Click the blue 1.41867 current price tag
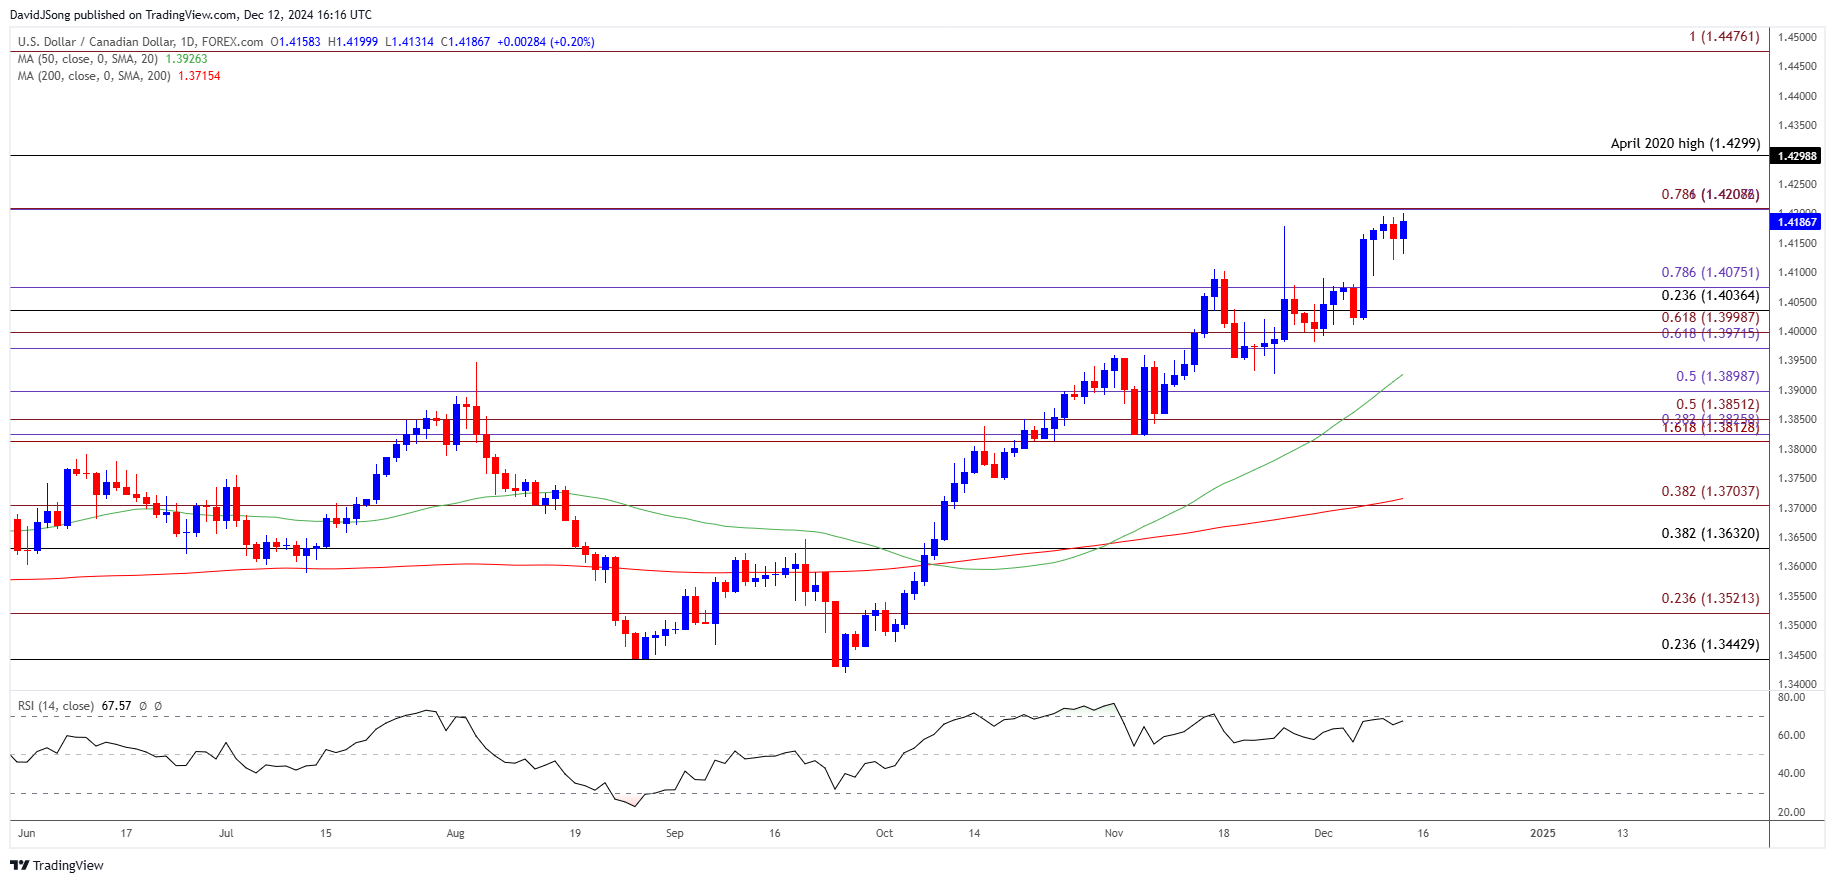Viewport: 1835px width, 883px height. pos(1796,222)
